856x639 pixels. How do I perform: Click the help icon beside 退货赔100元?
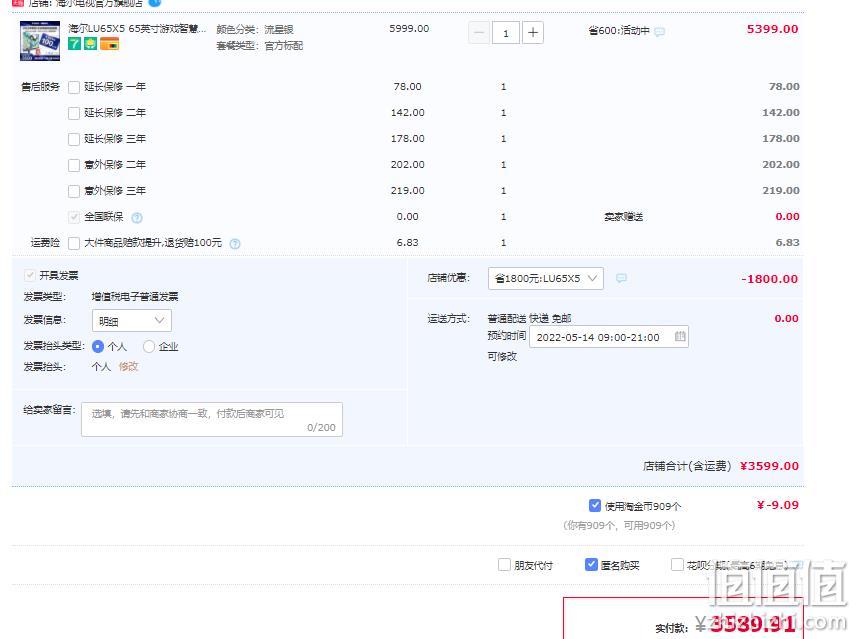[x=235, y=244]
